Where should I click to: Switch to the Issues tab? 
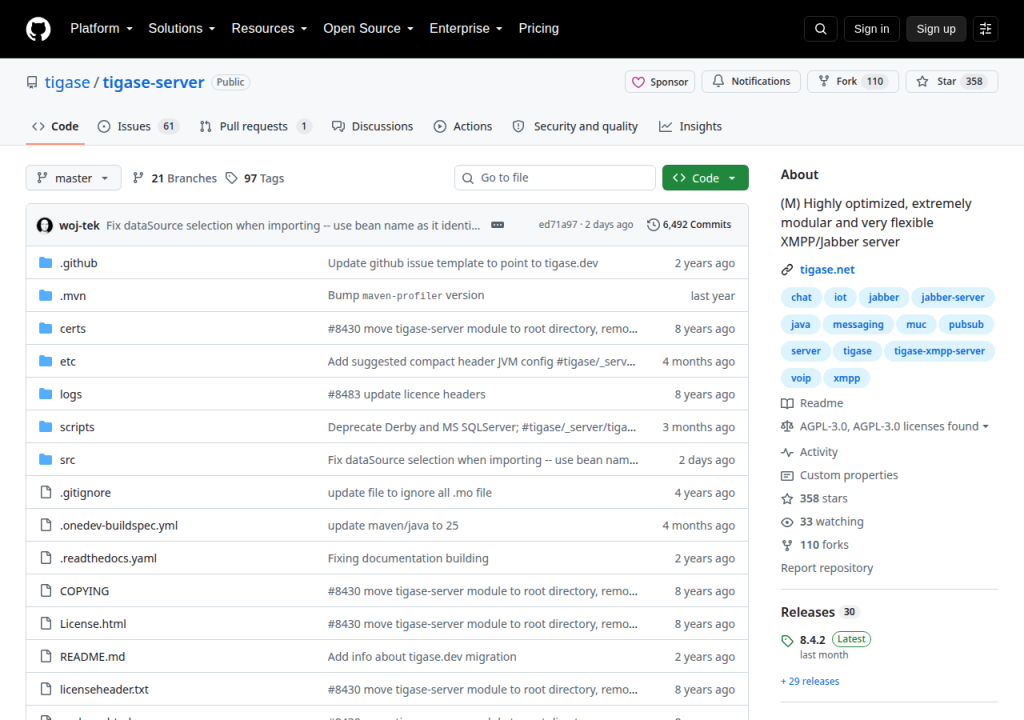click(x=136, y=127)
